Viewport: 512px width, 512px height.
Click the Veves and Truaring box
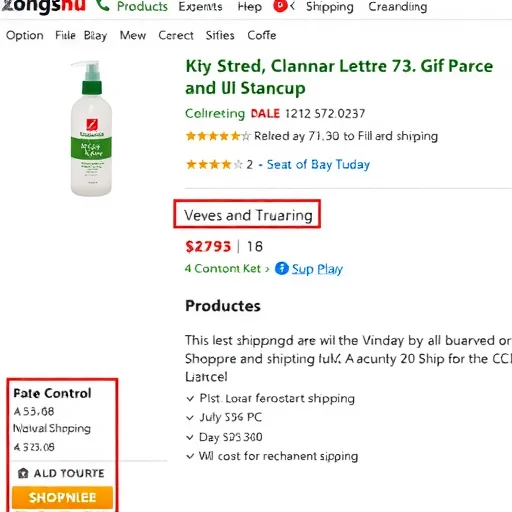[x=247, y=214]
